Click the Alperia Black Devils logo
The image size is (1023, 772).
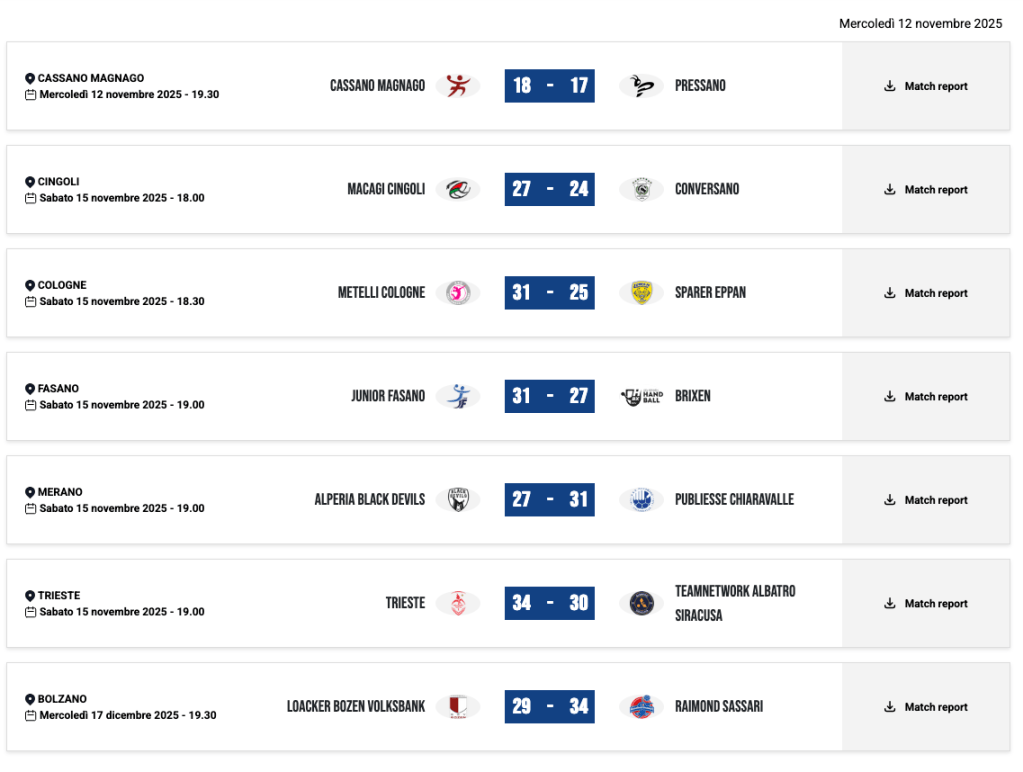click(457, 500)
